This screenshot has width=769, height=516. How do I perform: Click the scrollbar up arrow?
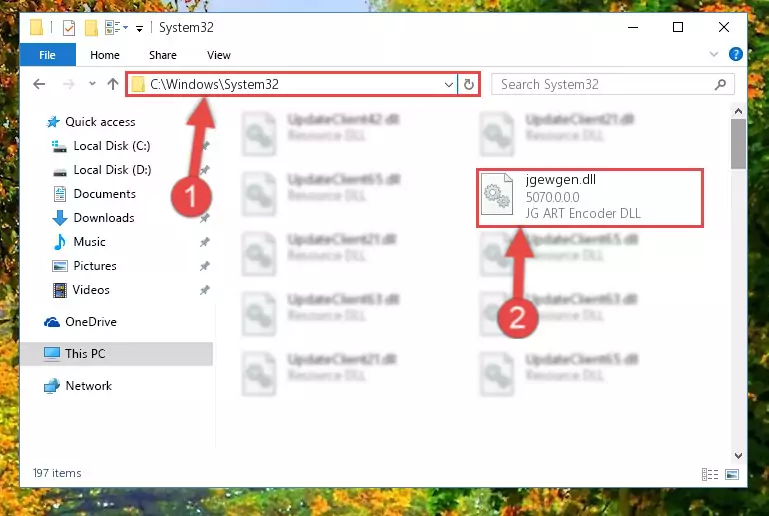pos(738,111)
